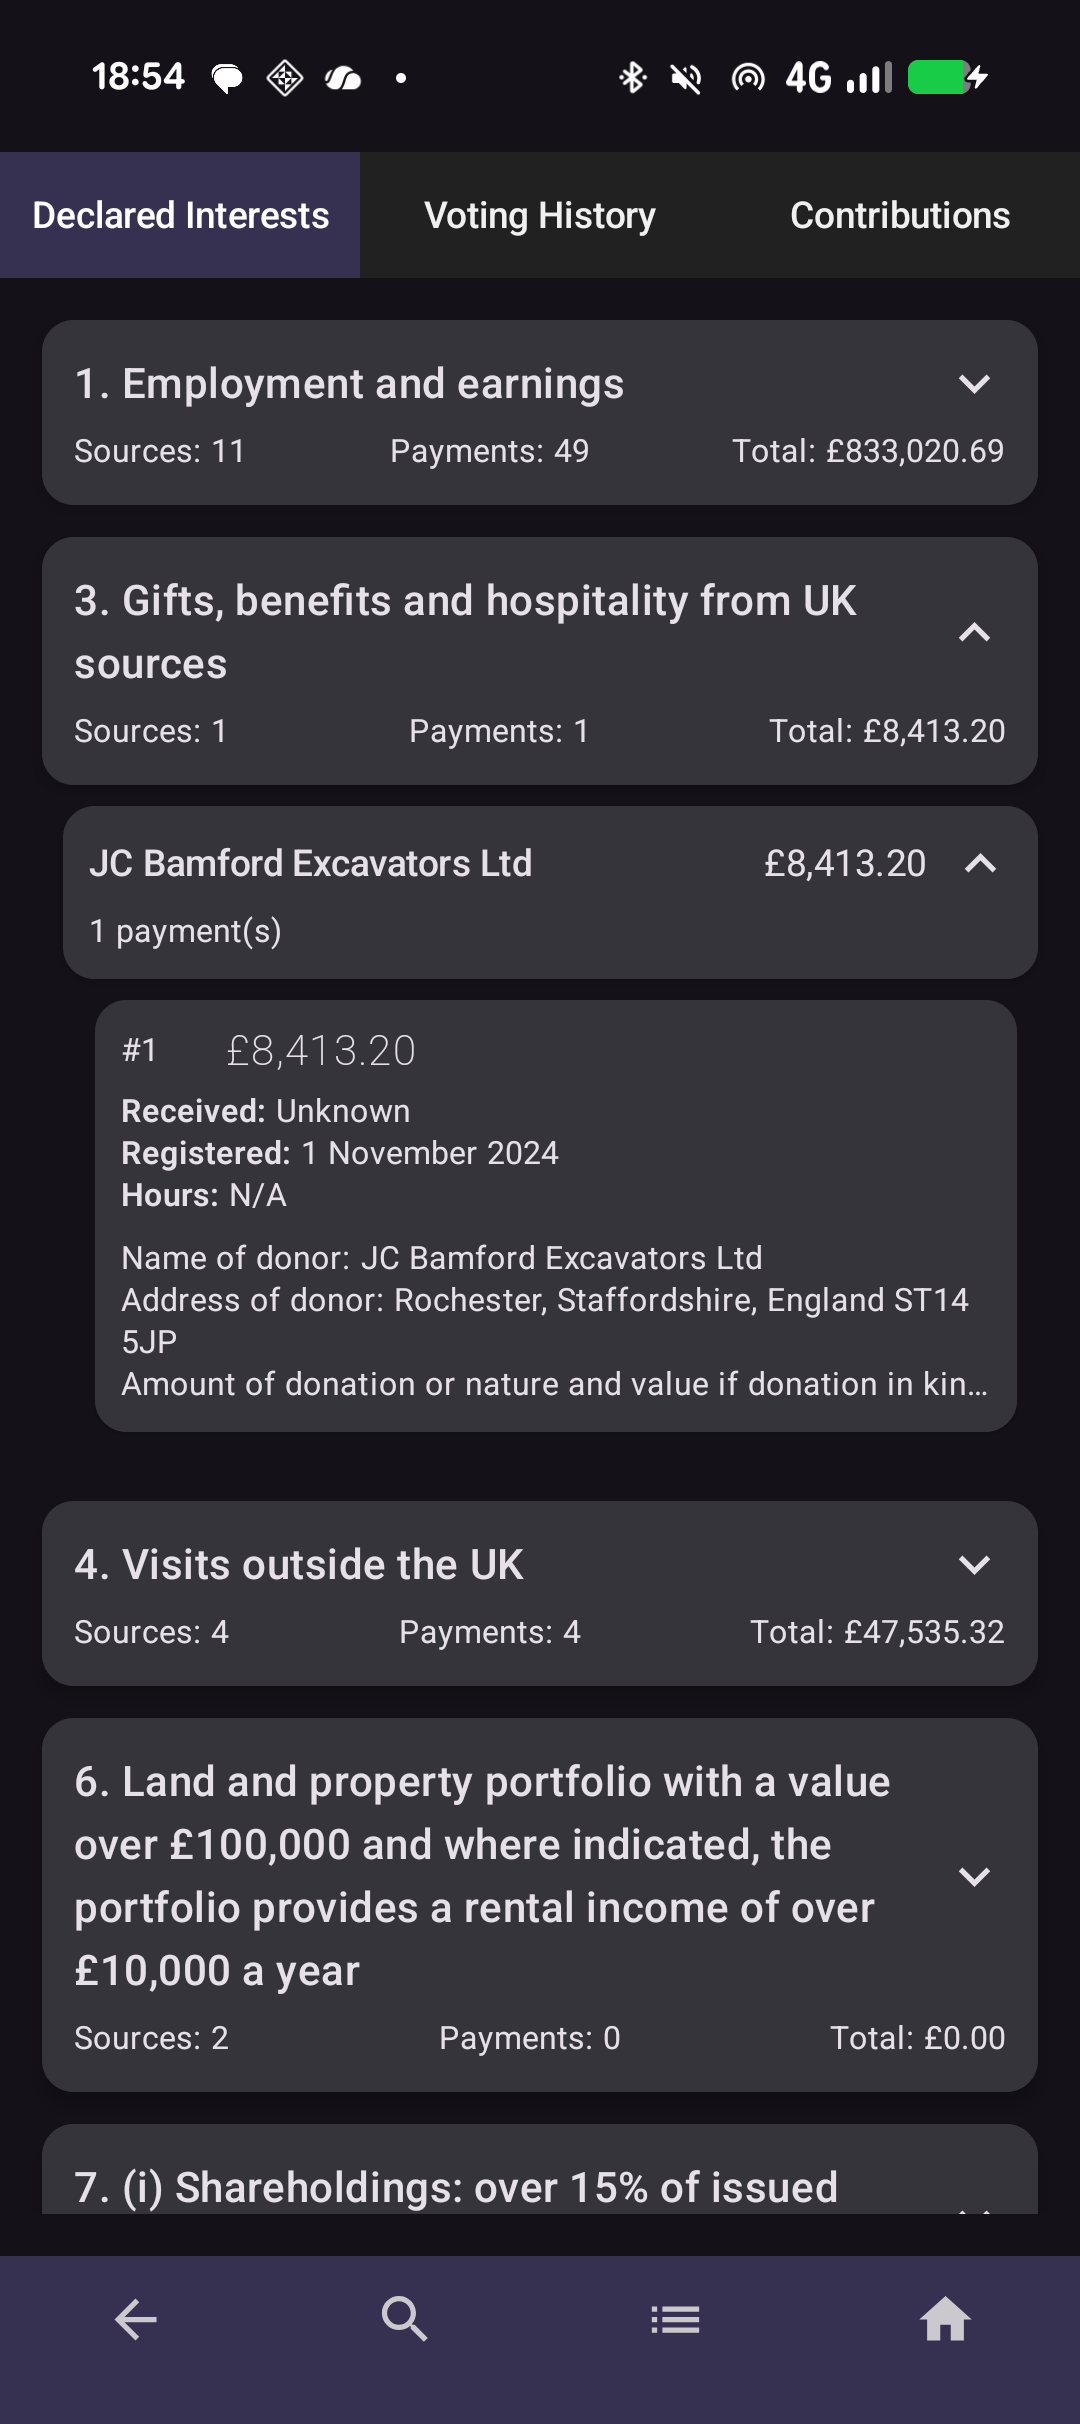This screenshot has width=1080, height=2424.
Task: Tap the back arrow icon
Action: (136, 2319)
